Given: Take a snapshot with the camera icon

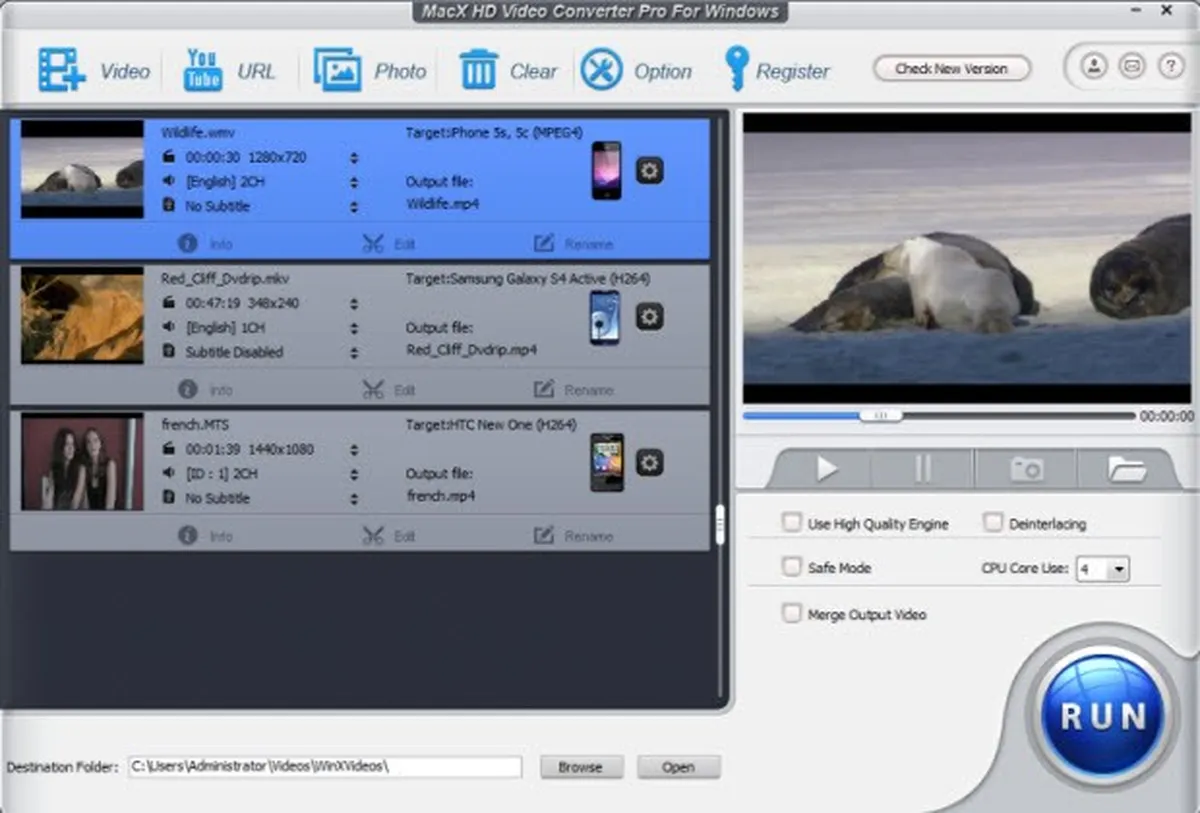Looking at the screenshot, I should click(x=1026, y=468).
